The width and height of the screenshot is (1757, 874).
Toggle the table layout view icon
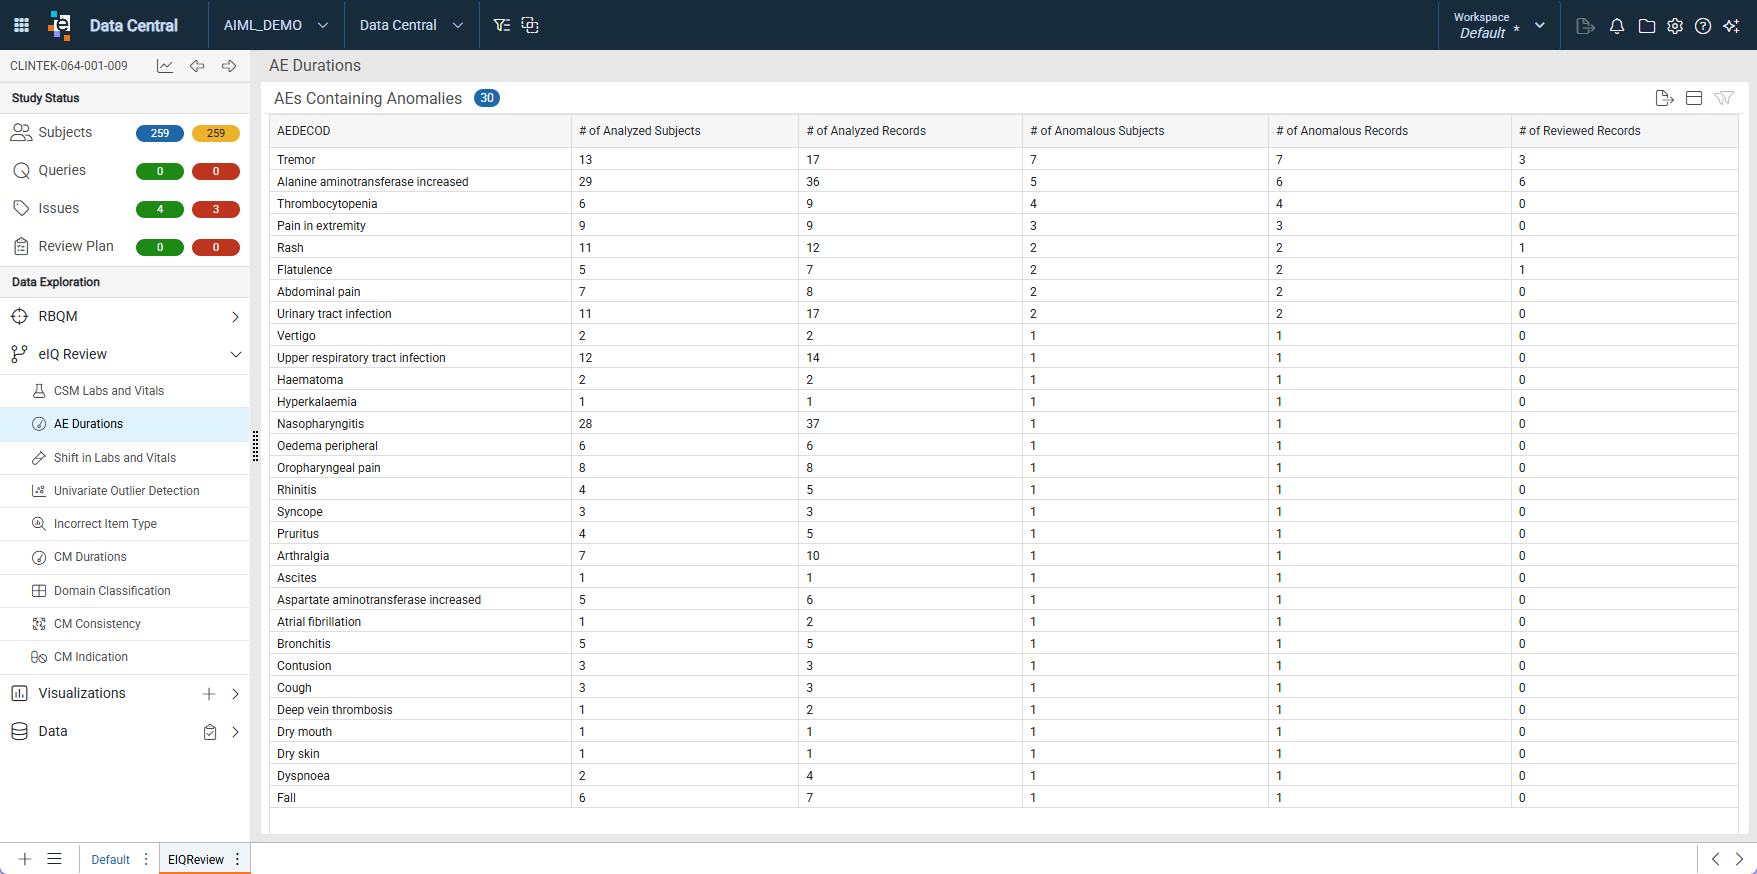[1694, 98]
